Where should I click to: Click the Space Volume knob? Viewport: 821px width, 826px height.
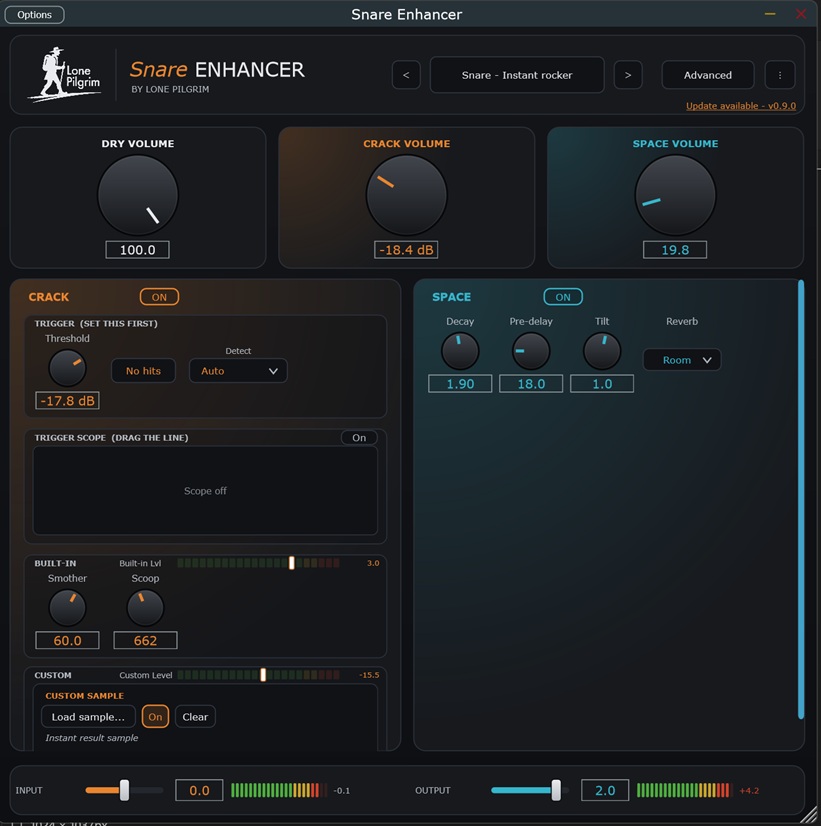[675, 195]
